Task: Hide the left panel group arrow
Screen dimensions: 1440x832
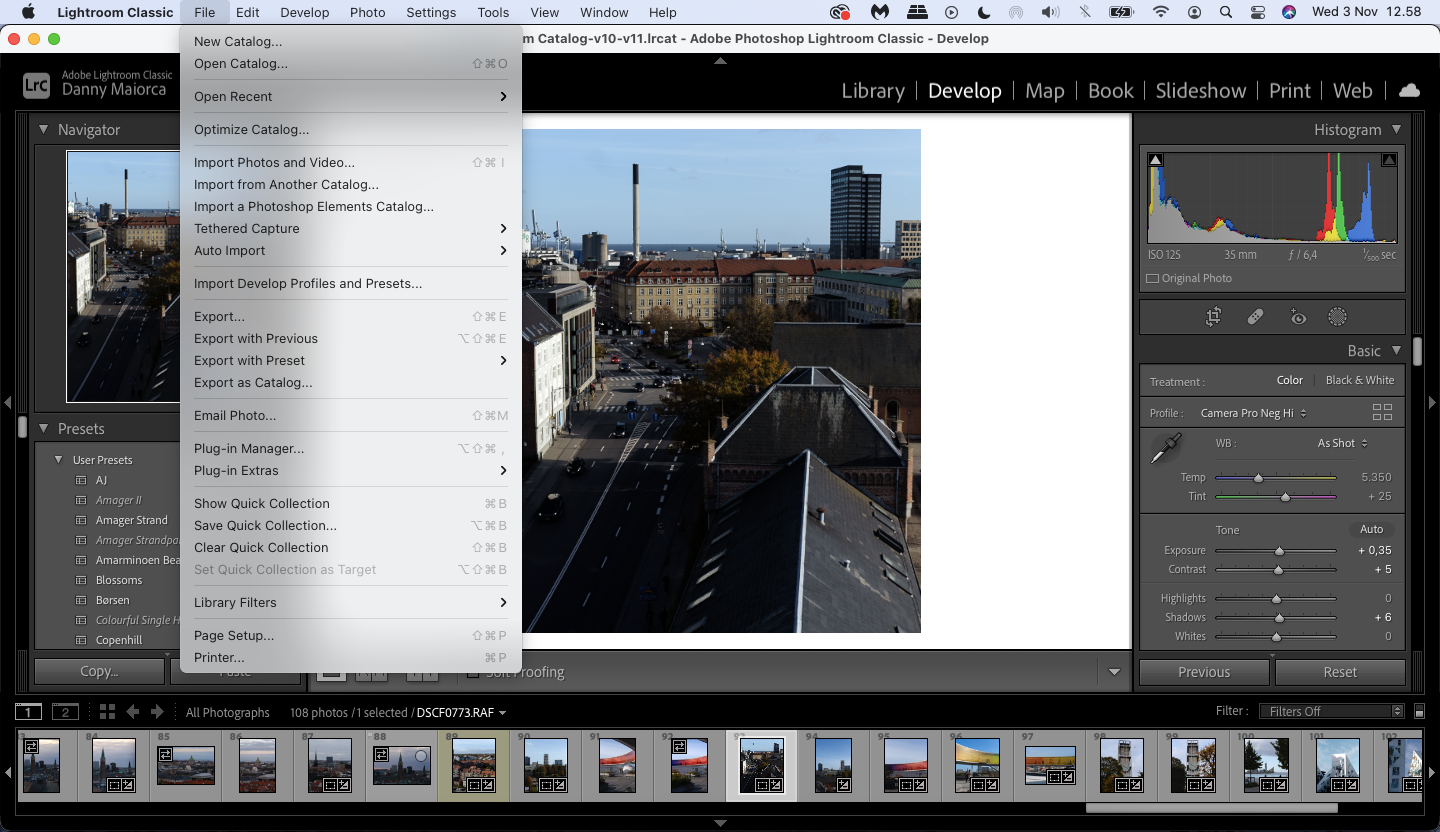Action: (x=7, y=402)
